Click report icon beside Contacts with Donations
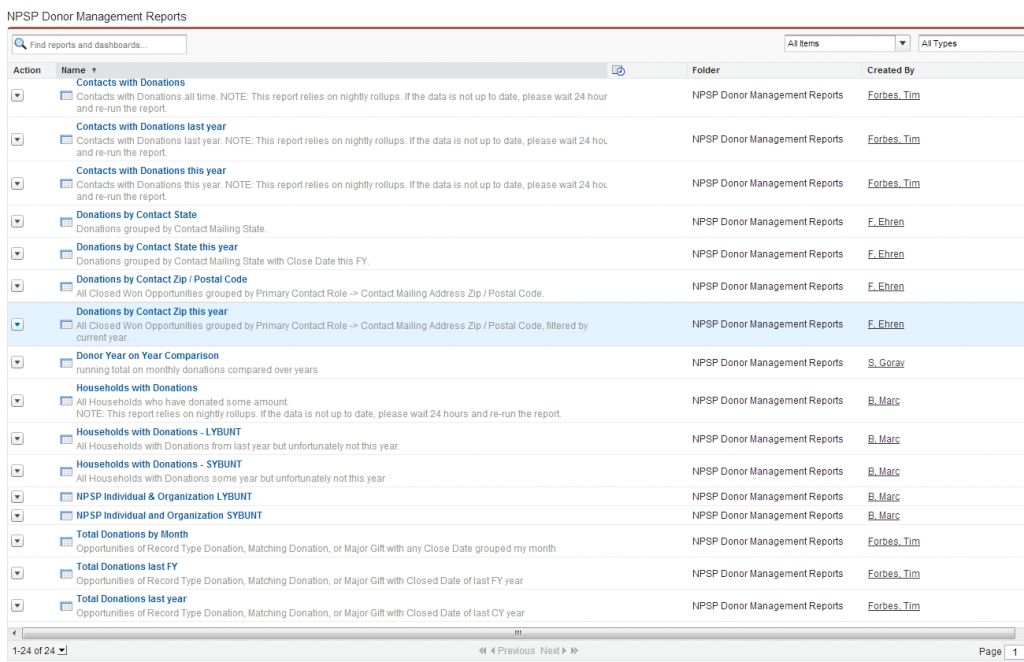The image size is (1024, 662). (66, 95)
